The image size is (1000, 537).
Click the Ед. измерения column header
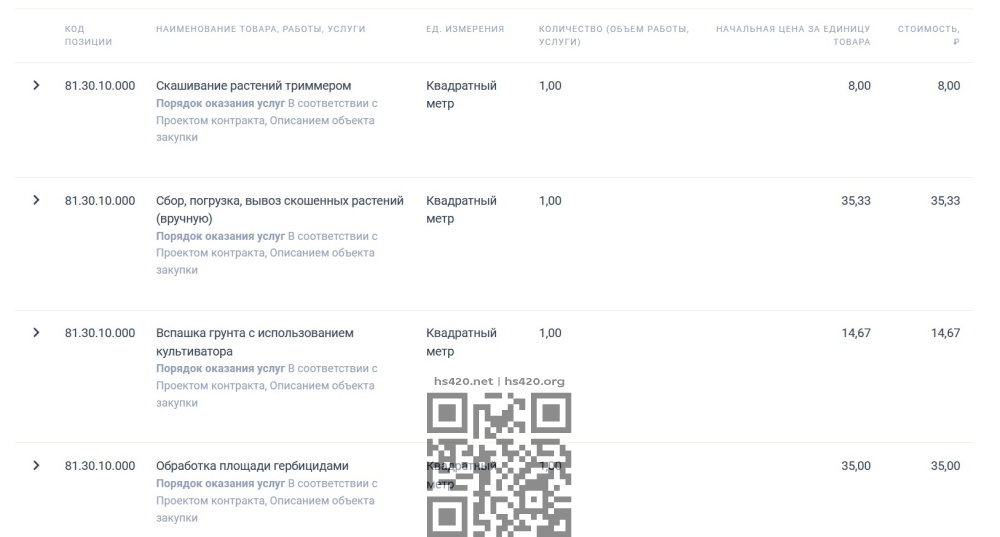click(465, 29)
